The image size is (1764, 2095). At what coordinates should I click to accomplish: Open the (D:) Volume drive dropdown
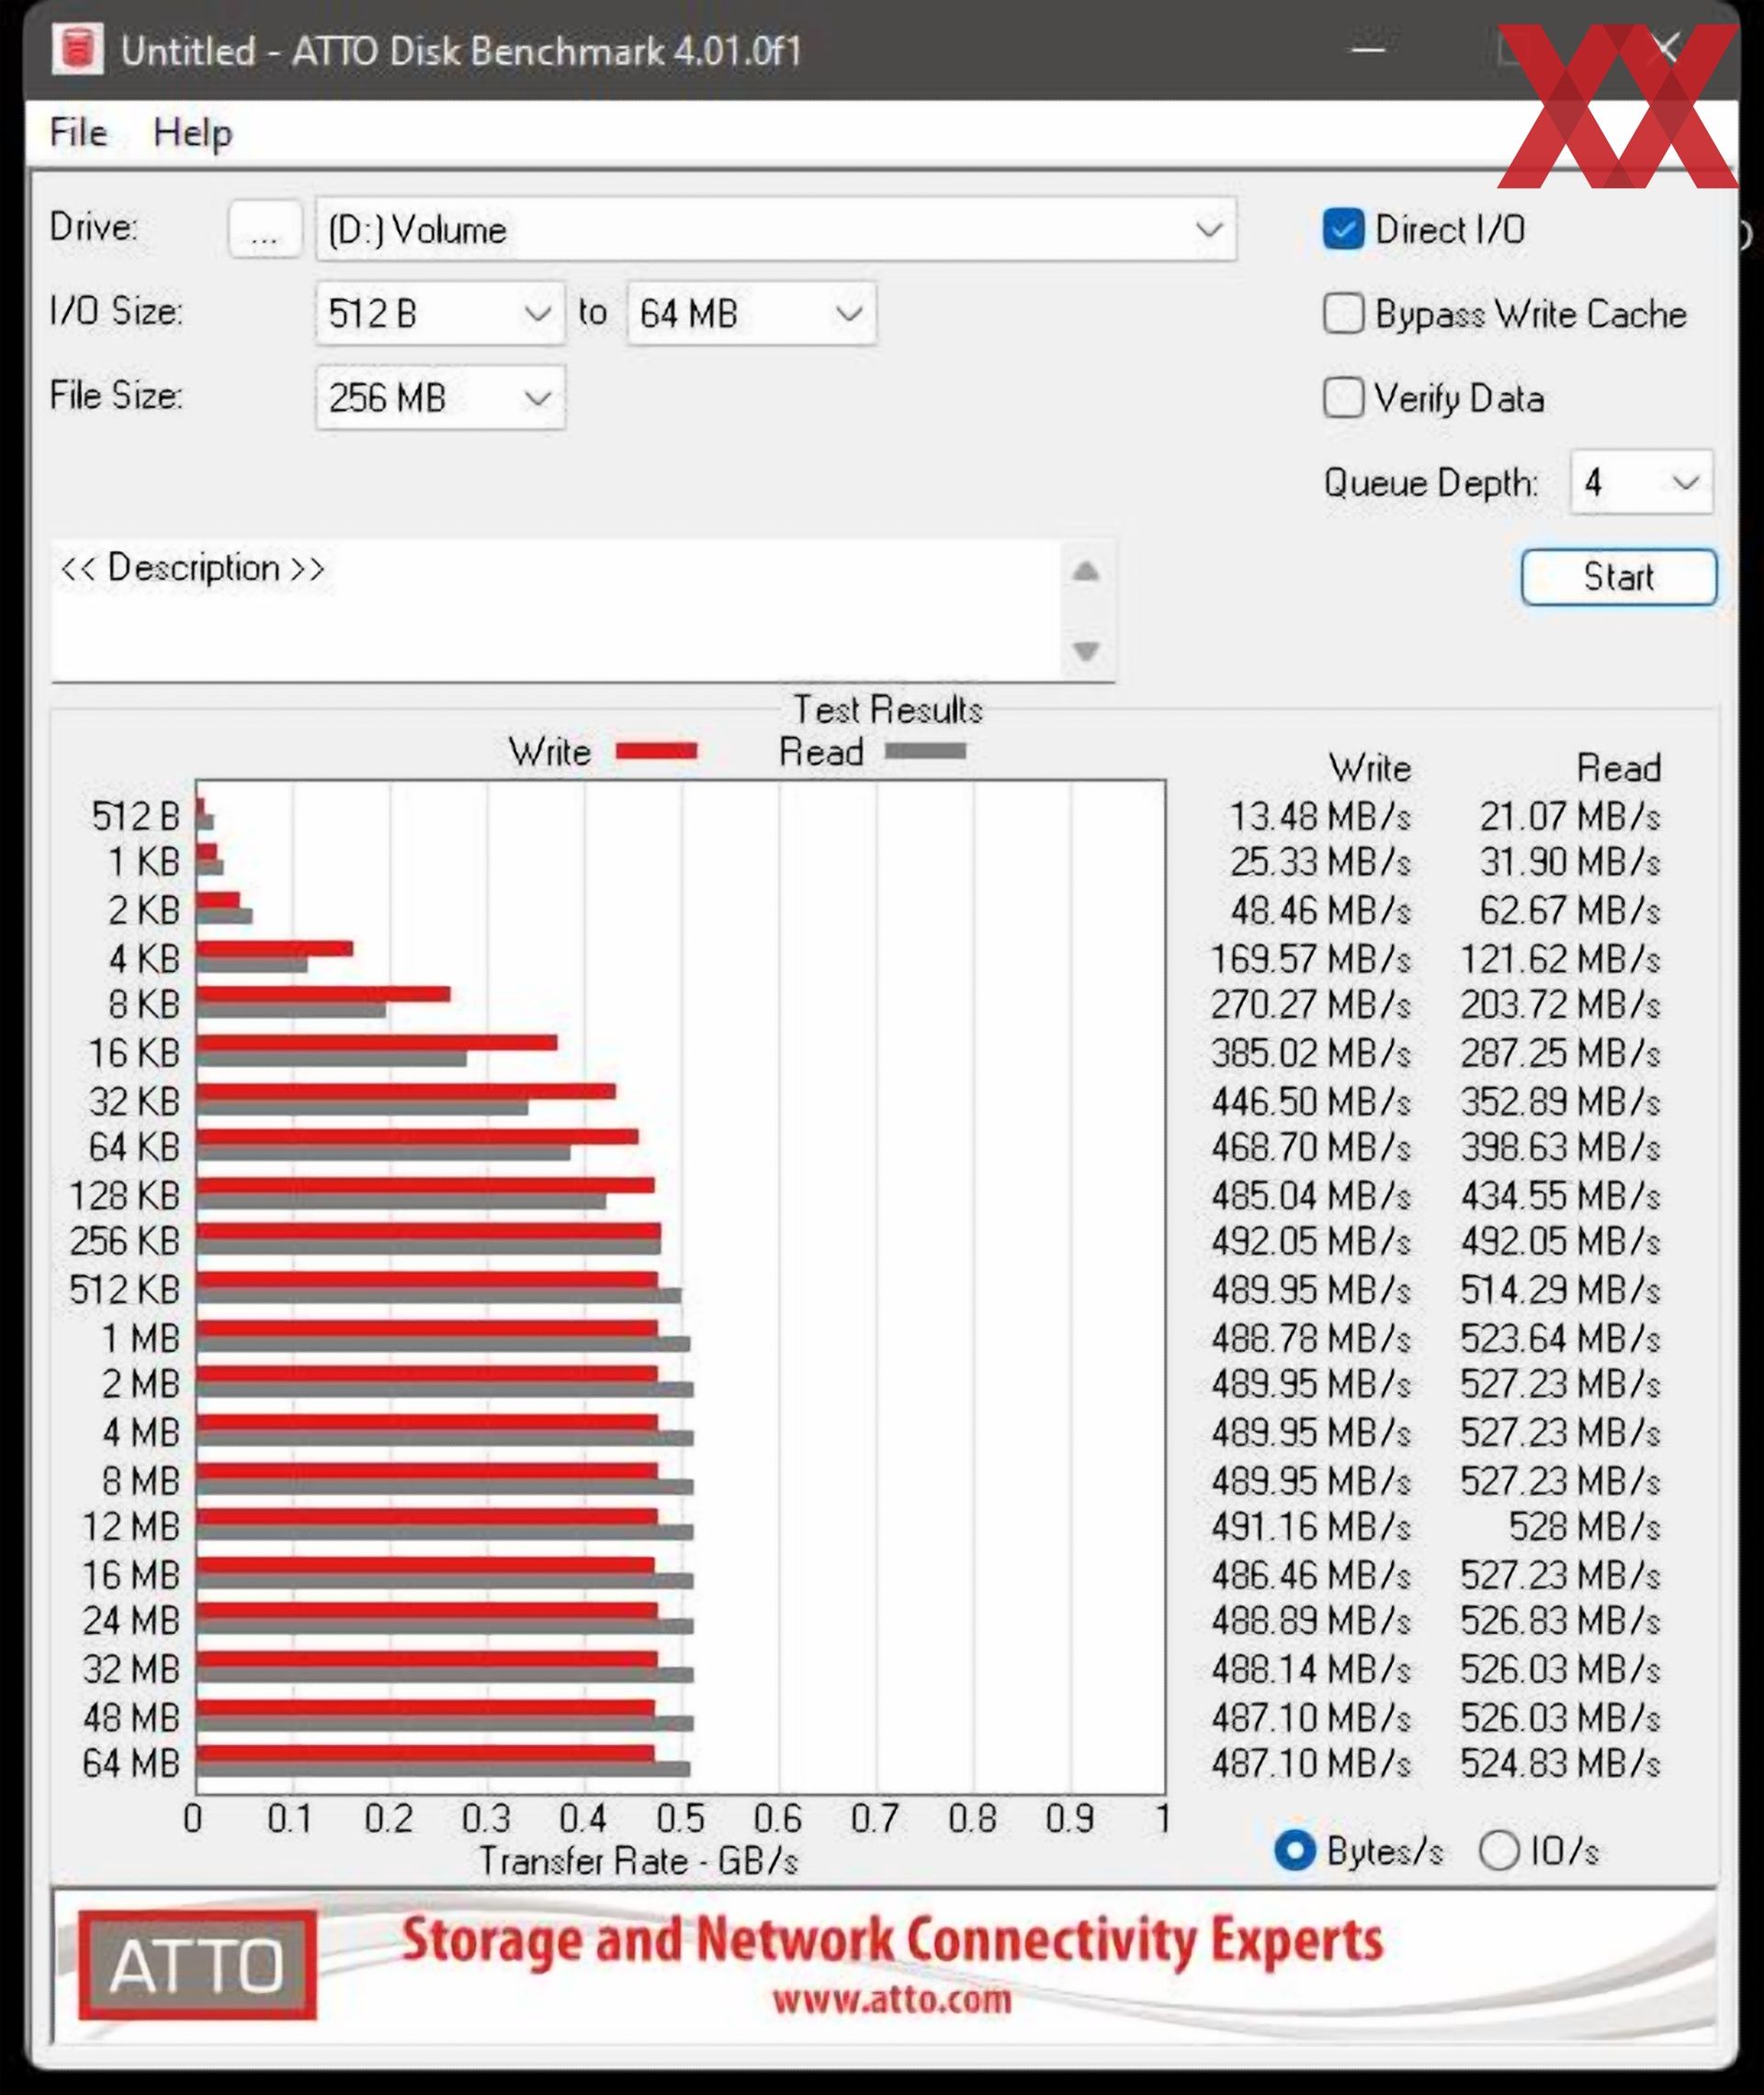click(x=776, y=230)
